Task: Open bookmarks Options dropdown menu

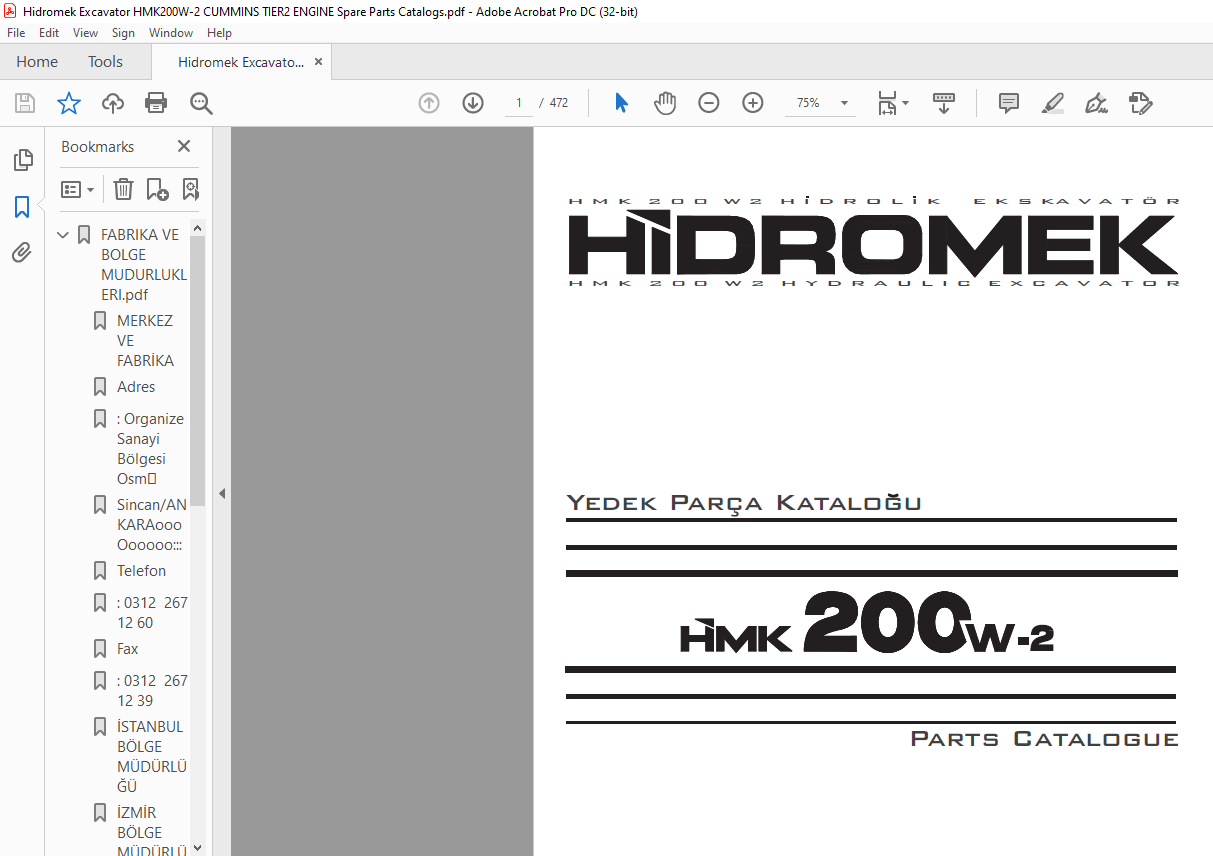Action: tap(77, 189)
